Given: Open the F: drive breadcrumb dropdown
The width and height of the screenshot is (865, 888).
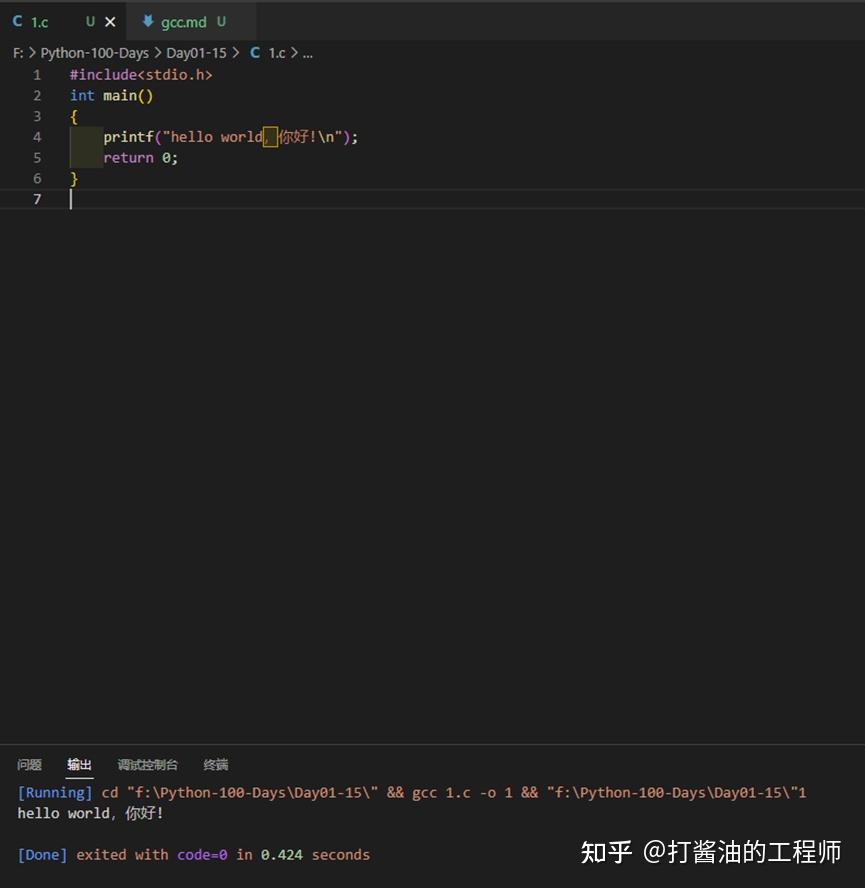Looking at the screenshot, I should pos(17,52).
